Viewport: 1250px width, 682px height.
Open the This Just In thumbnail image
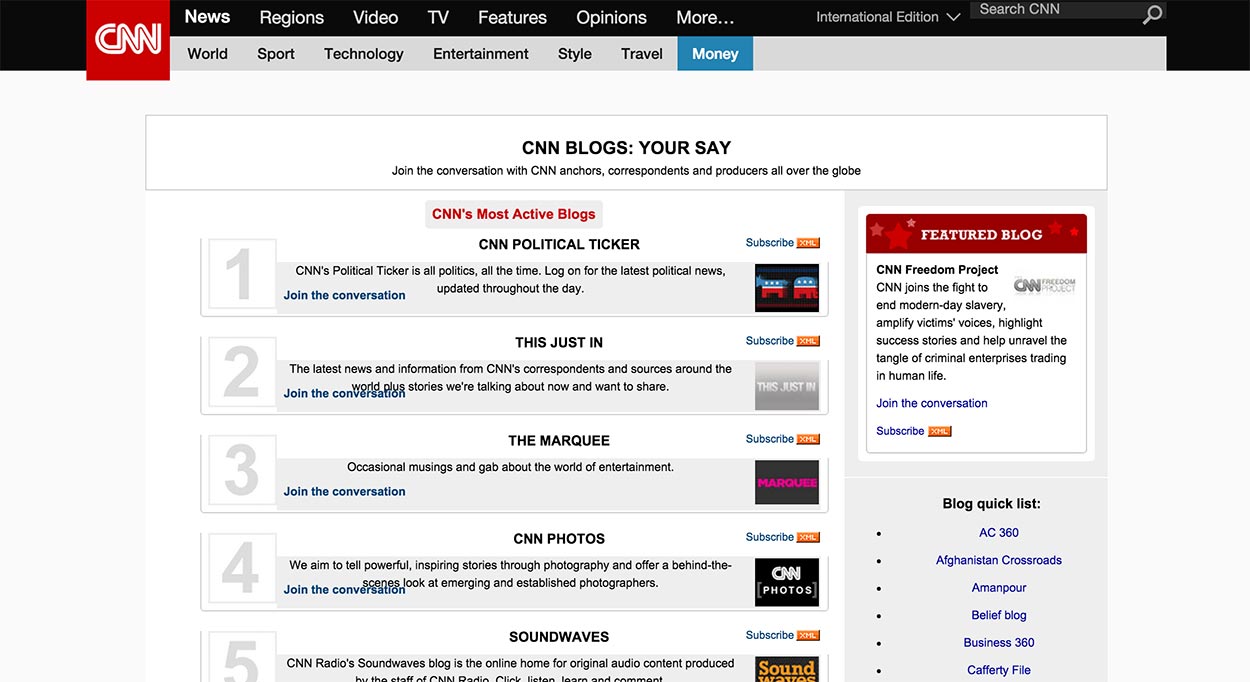point(787,386)
